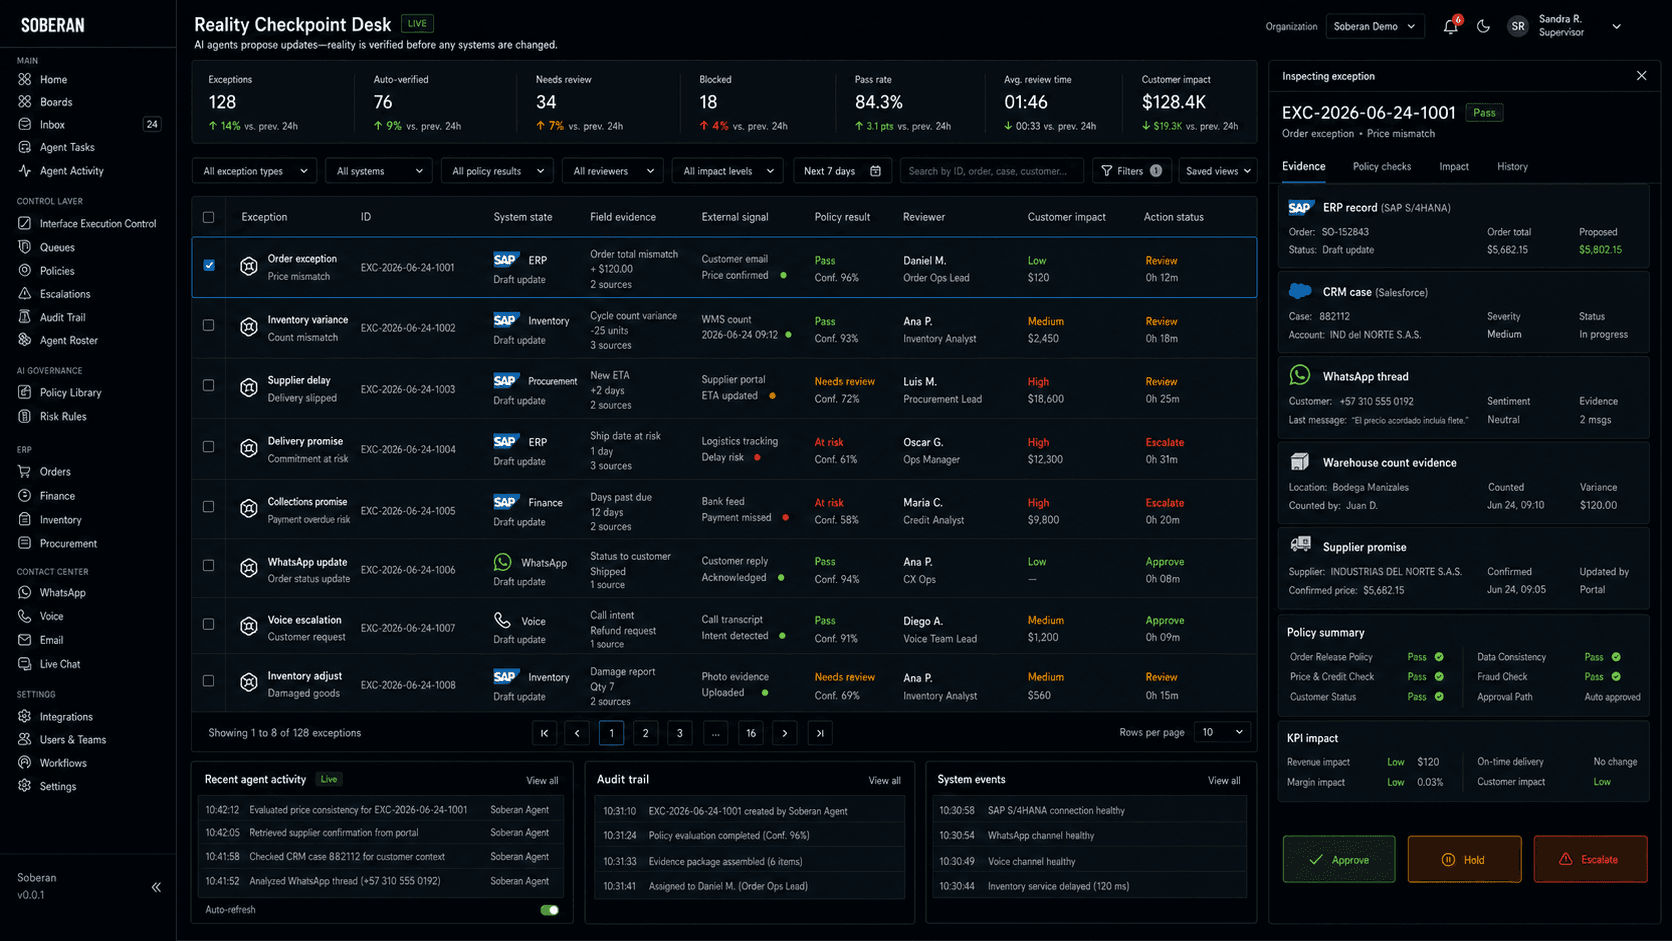This screenshot has width=1672, height=941.
Task: Open Interface Execution Control icon
Action: pyautogui.click(x=25, y=223)
